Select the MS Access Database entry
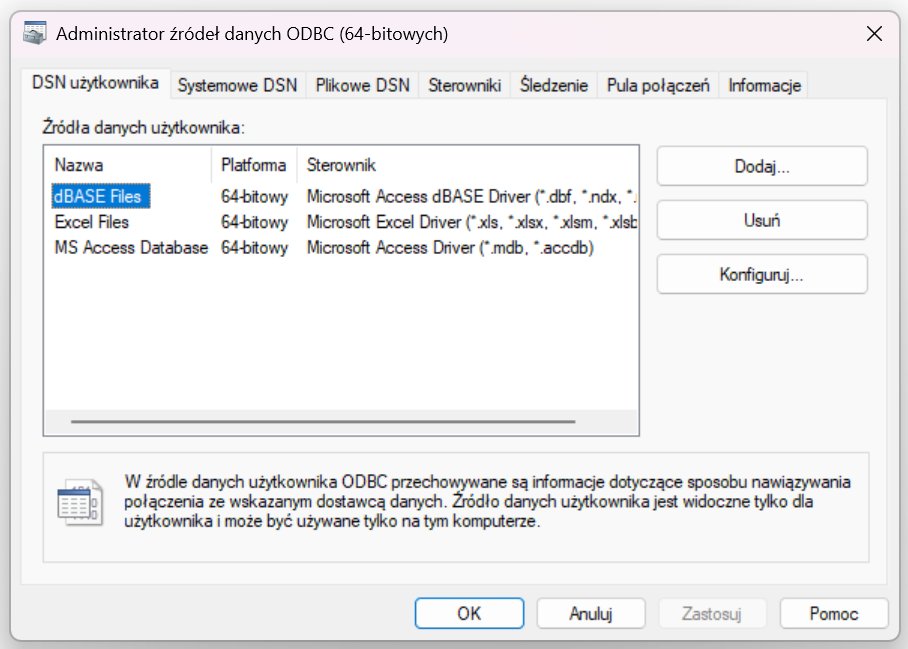Viewport: 908px width, 649px height. tap(131, 248)
